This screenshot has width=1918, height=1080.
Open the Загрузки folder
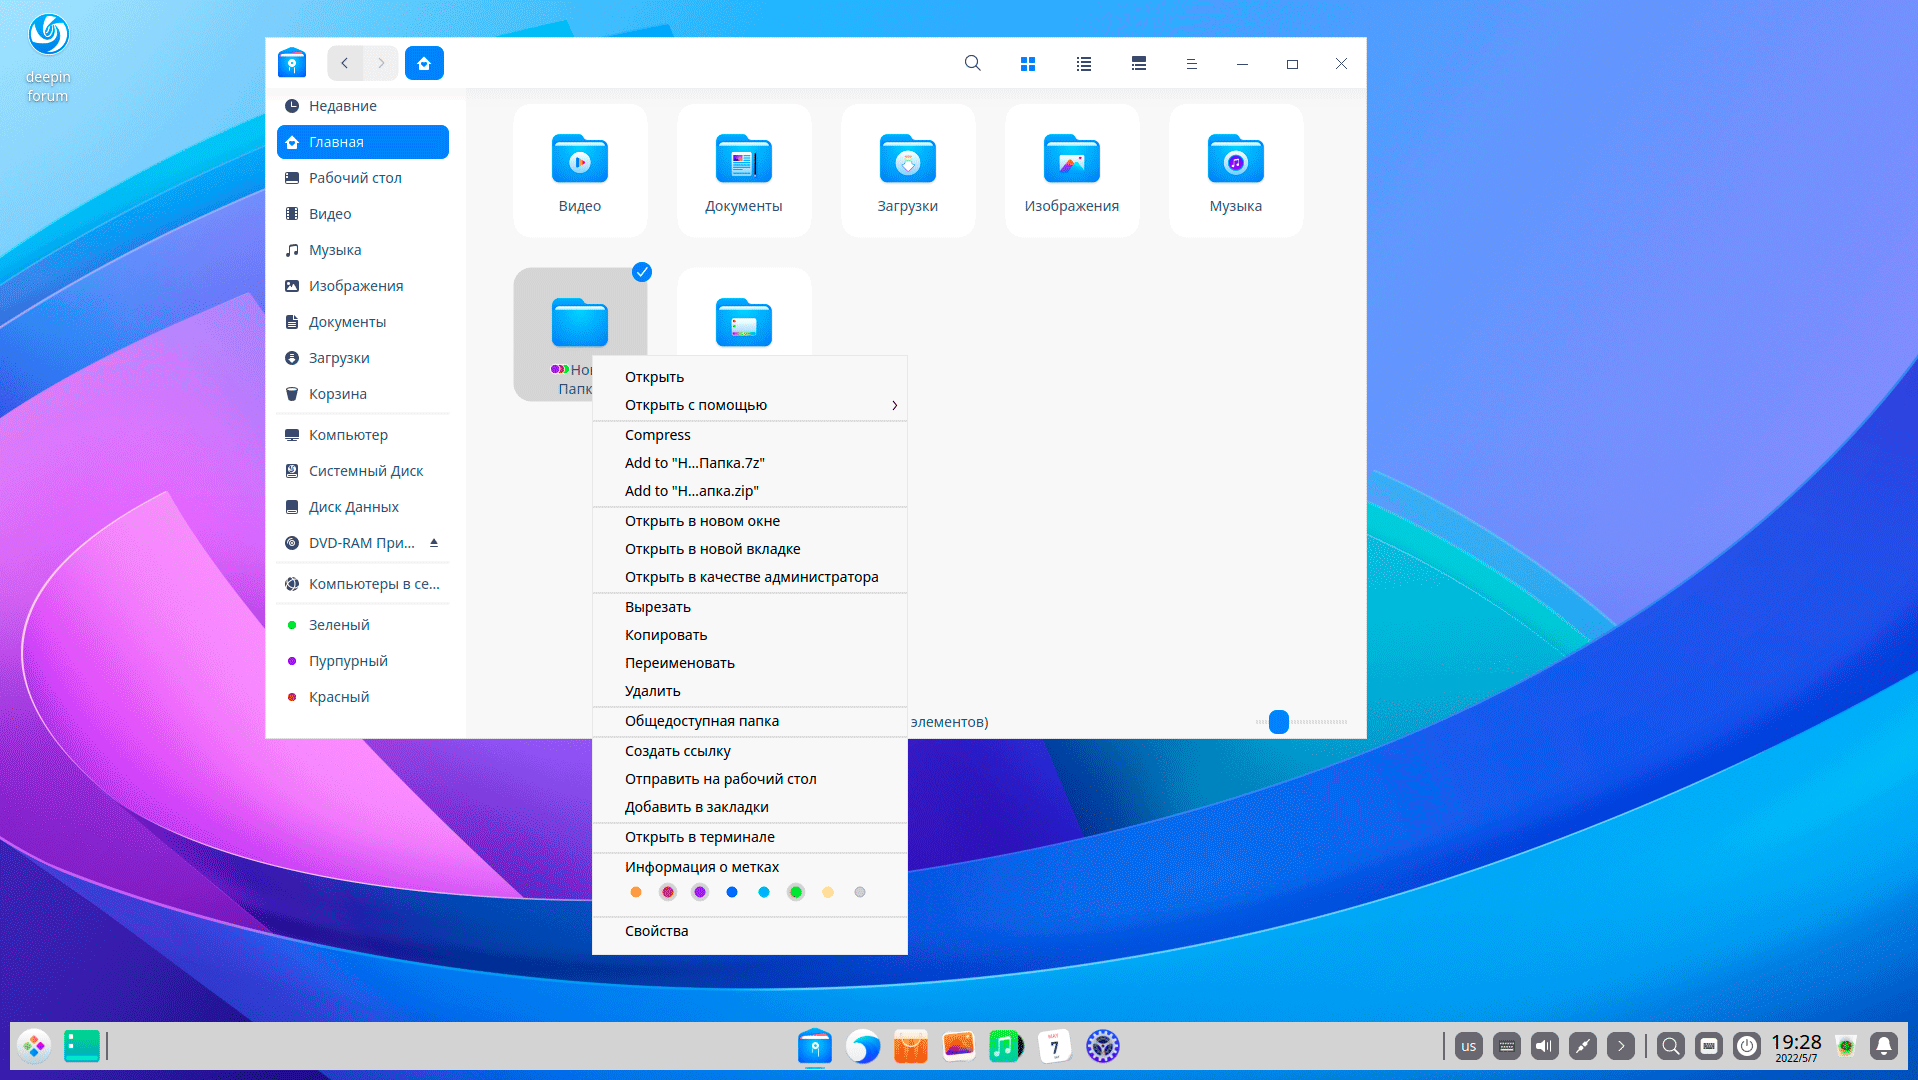tap(907, 171)
